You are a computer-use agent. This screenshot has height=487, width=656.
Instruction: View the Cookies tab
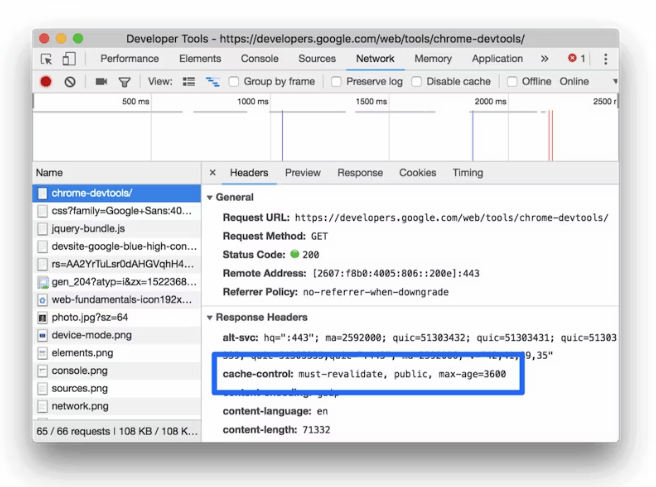pyautogui.click(x=418, y=173)
